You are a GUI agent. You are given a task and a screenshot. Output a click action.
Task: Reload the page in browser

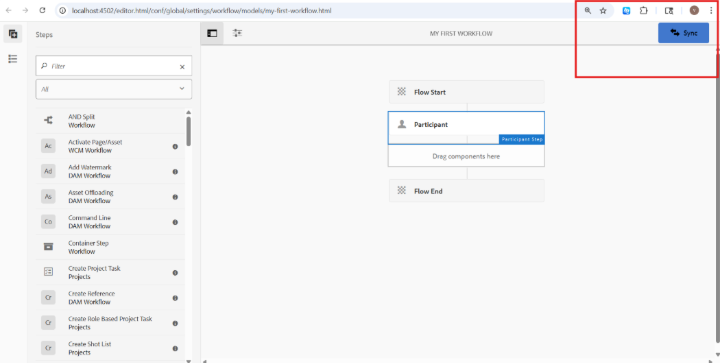(42, 10)
